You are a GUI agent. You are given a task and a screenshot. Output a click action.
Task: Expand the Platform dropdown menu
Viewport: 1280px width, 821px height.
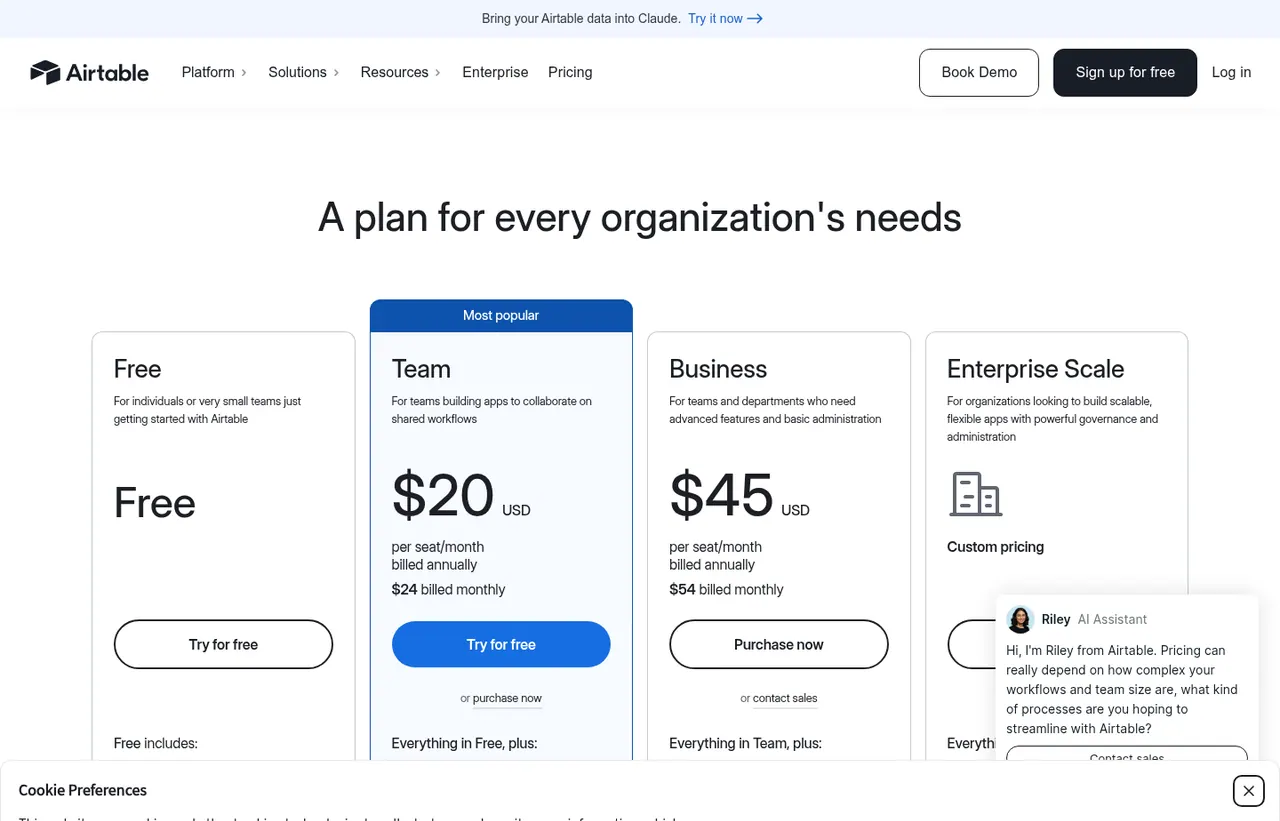click(x=214, y=72)
